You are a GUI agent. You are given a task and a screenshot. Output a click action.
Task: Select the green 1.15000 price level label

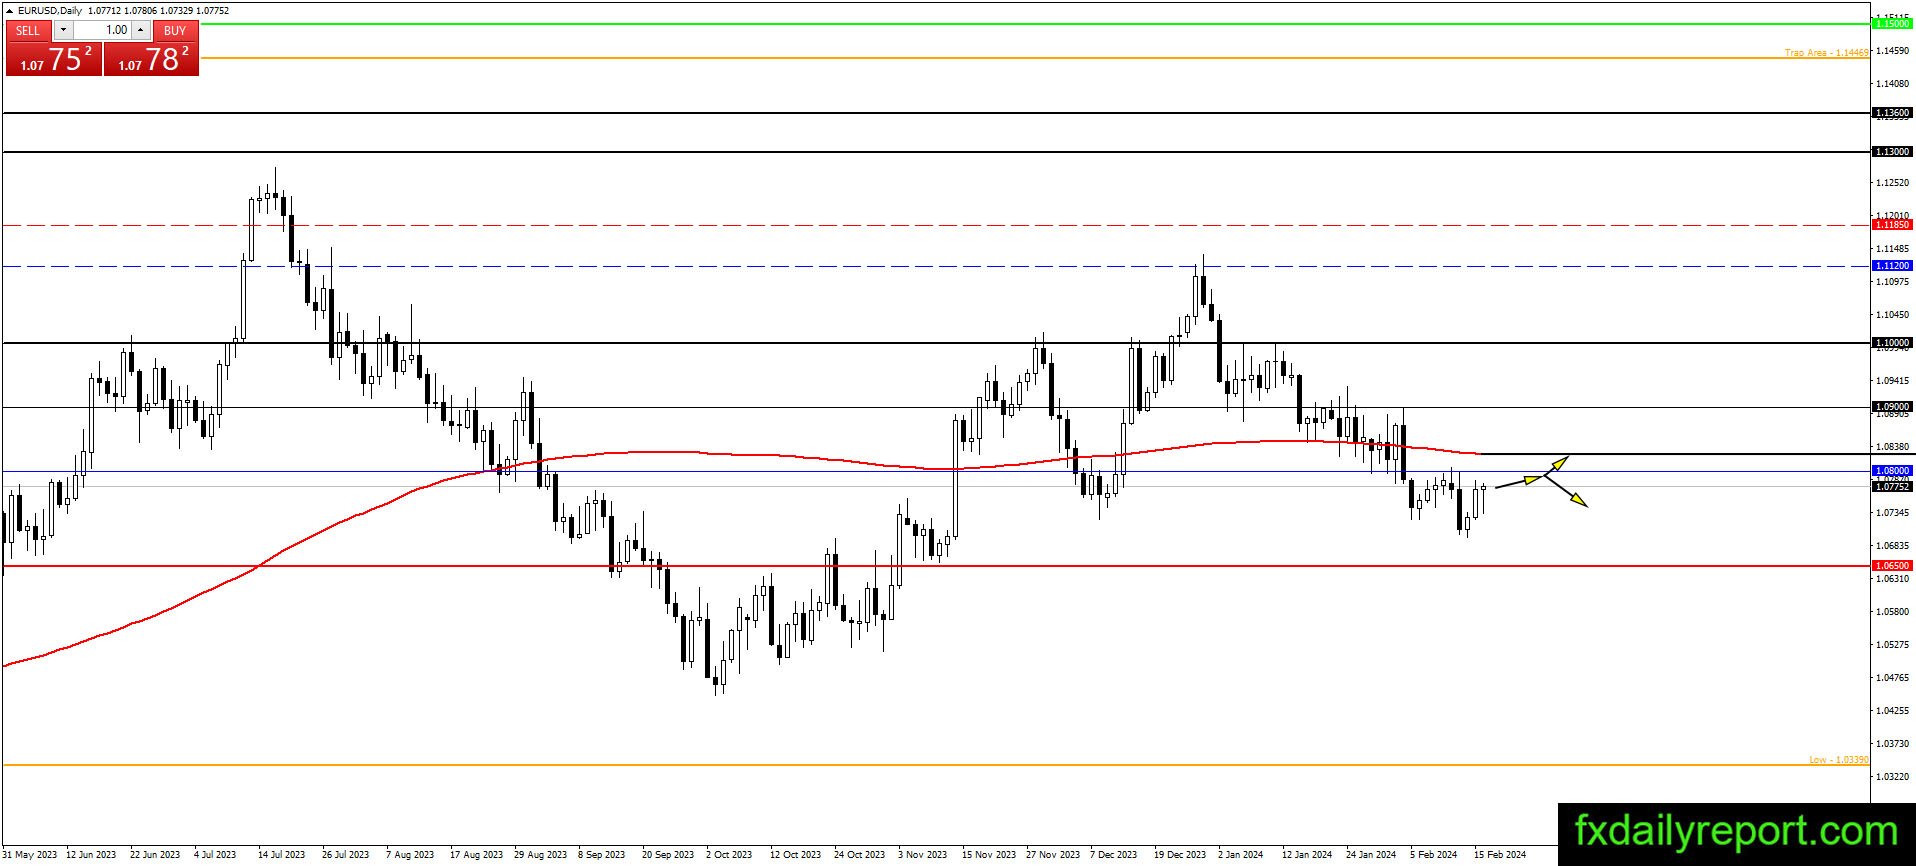[1891, 22]
